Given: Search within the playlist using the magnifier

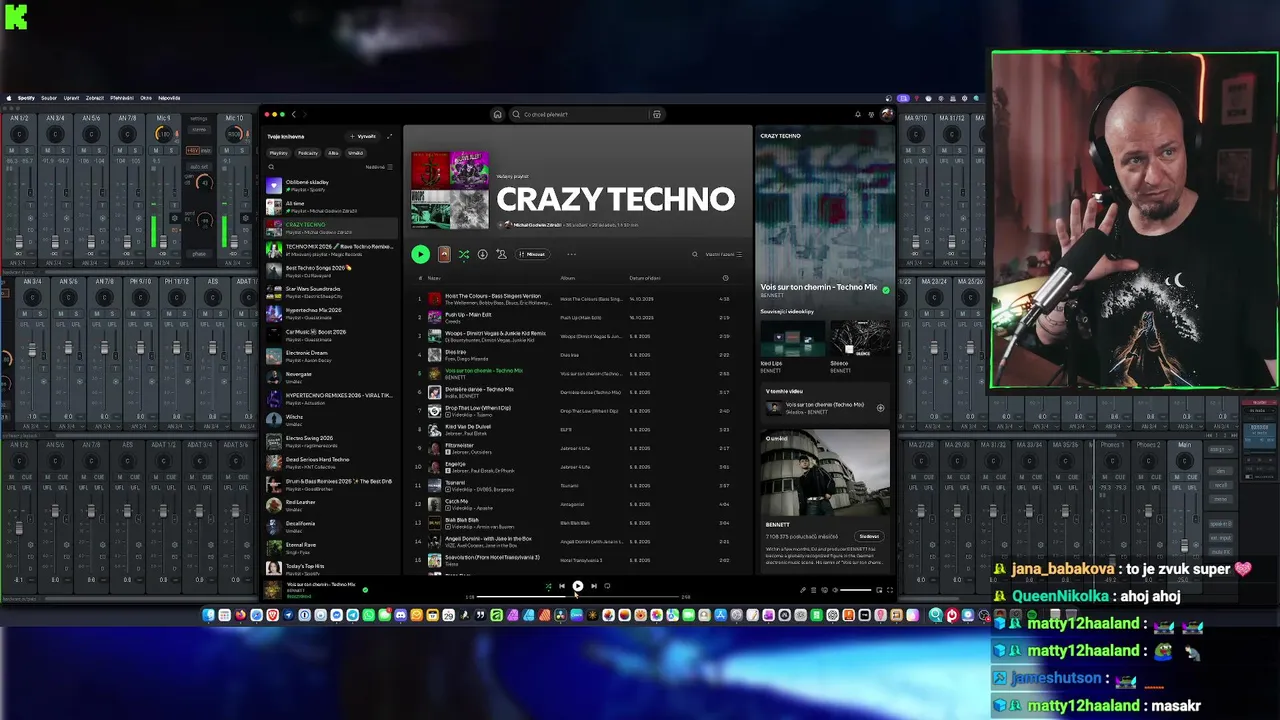Looking at the screenshot, I should [x=695, y=254].
